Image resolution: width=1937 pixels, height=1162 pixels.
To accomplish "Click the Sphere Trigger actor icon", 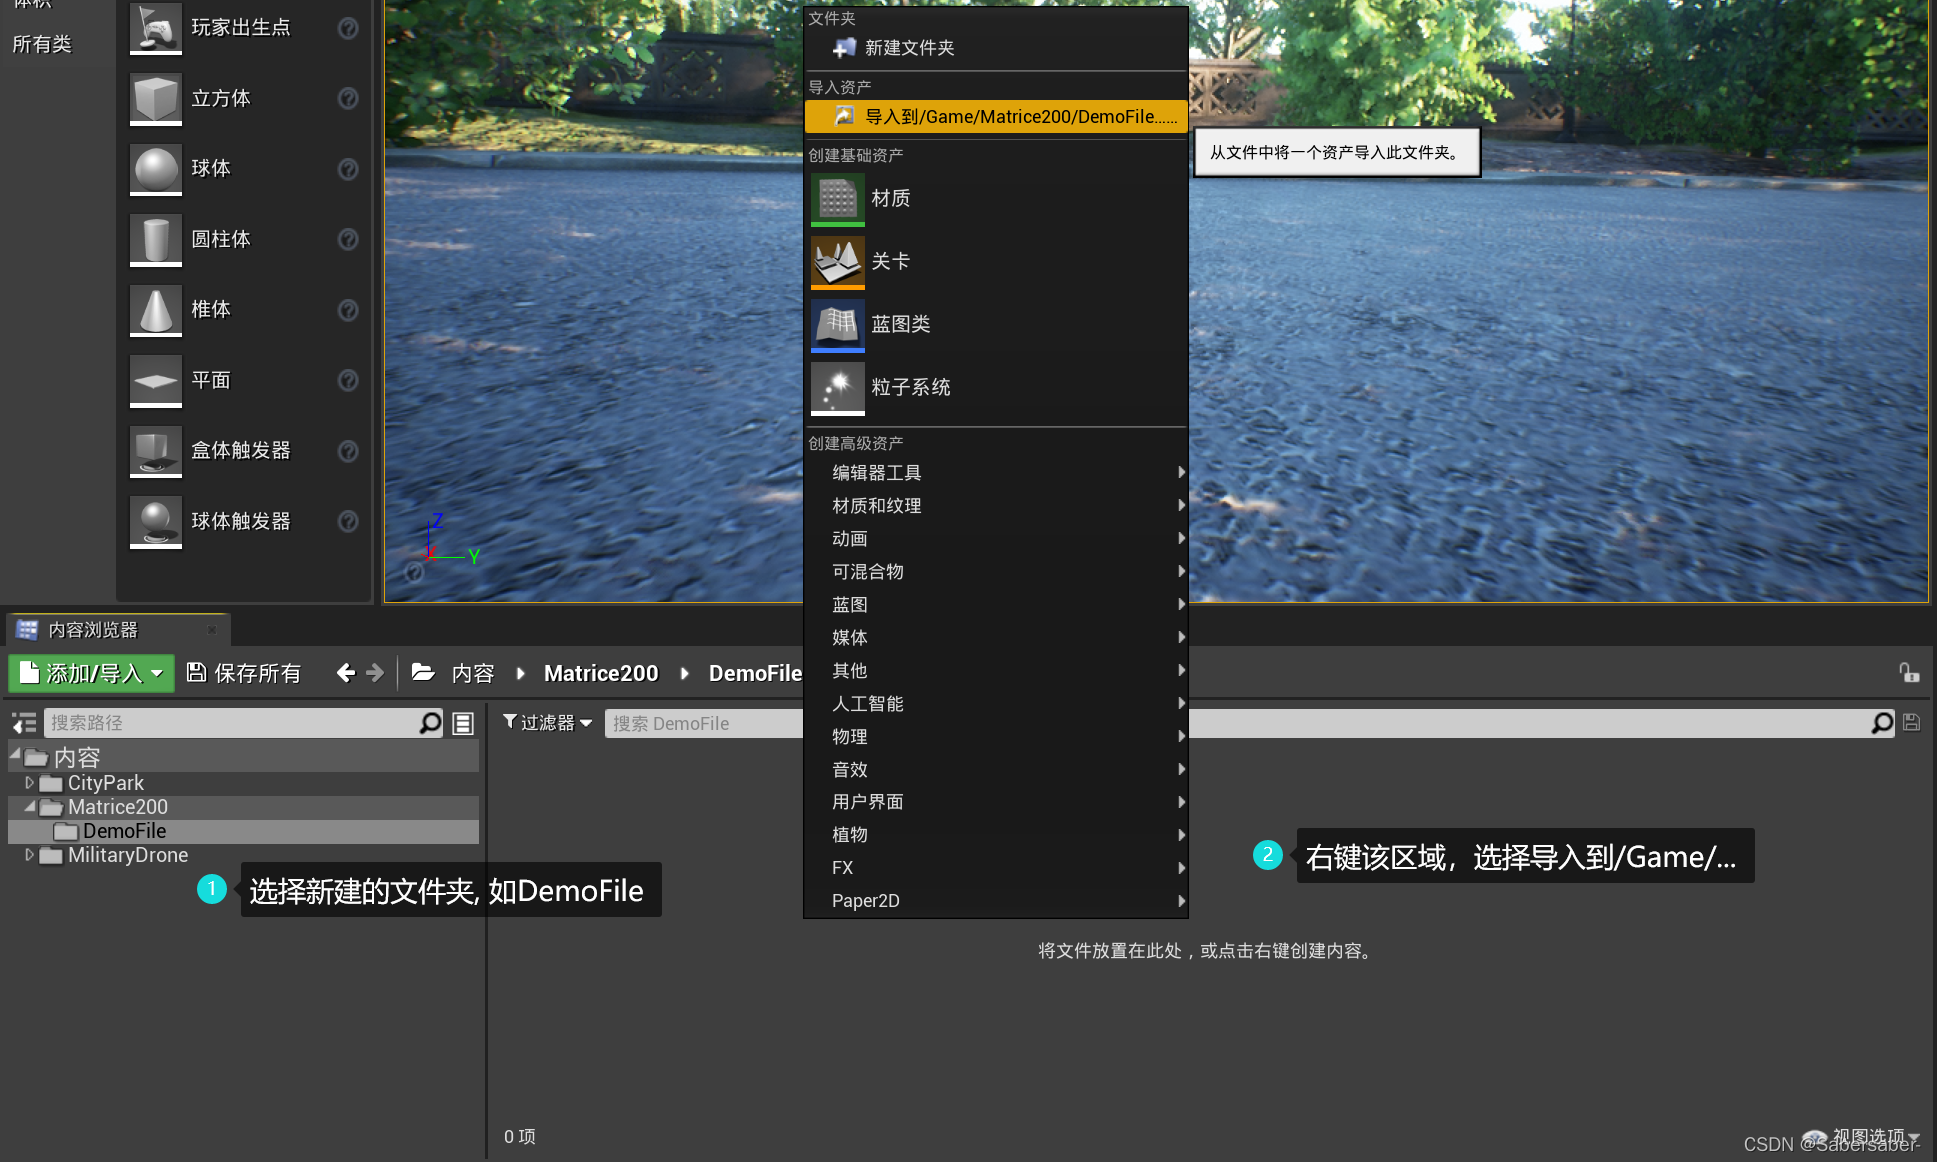I will tap(156, 521).
